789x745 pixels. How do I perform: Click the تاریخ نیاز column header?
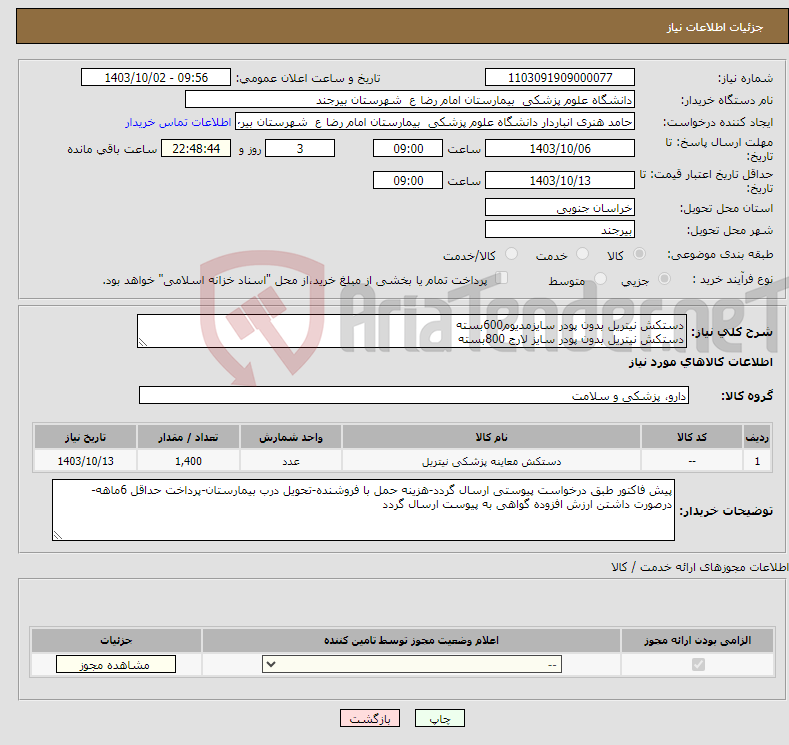click(x=86, y=437)
